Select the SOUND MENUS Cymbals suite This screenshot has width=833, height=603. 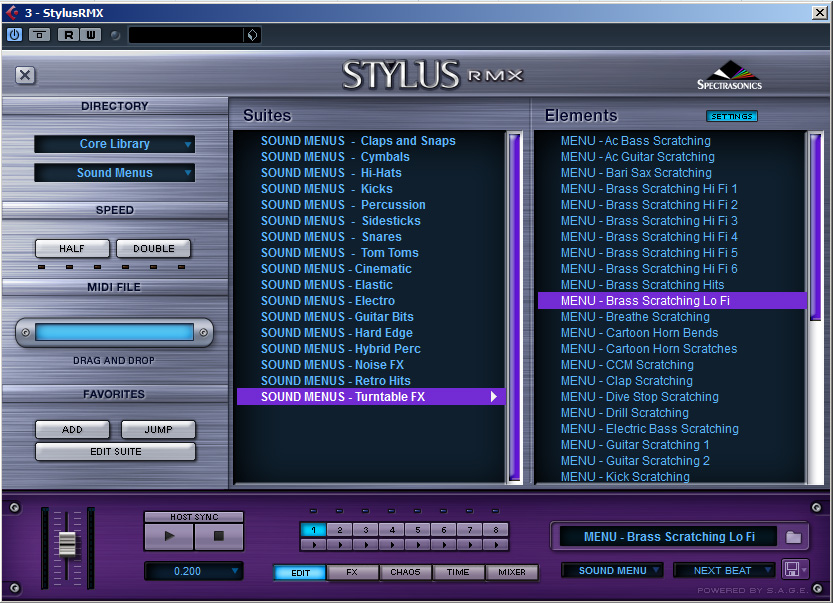tap(370, 157)
